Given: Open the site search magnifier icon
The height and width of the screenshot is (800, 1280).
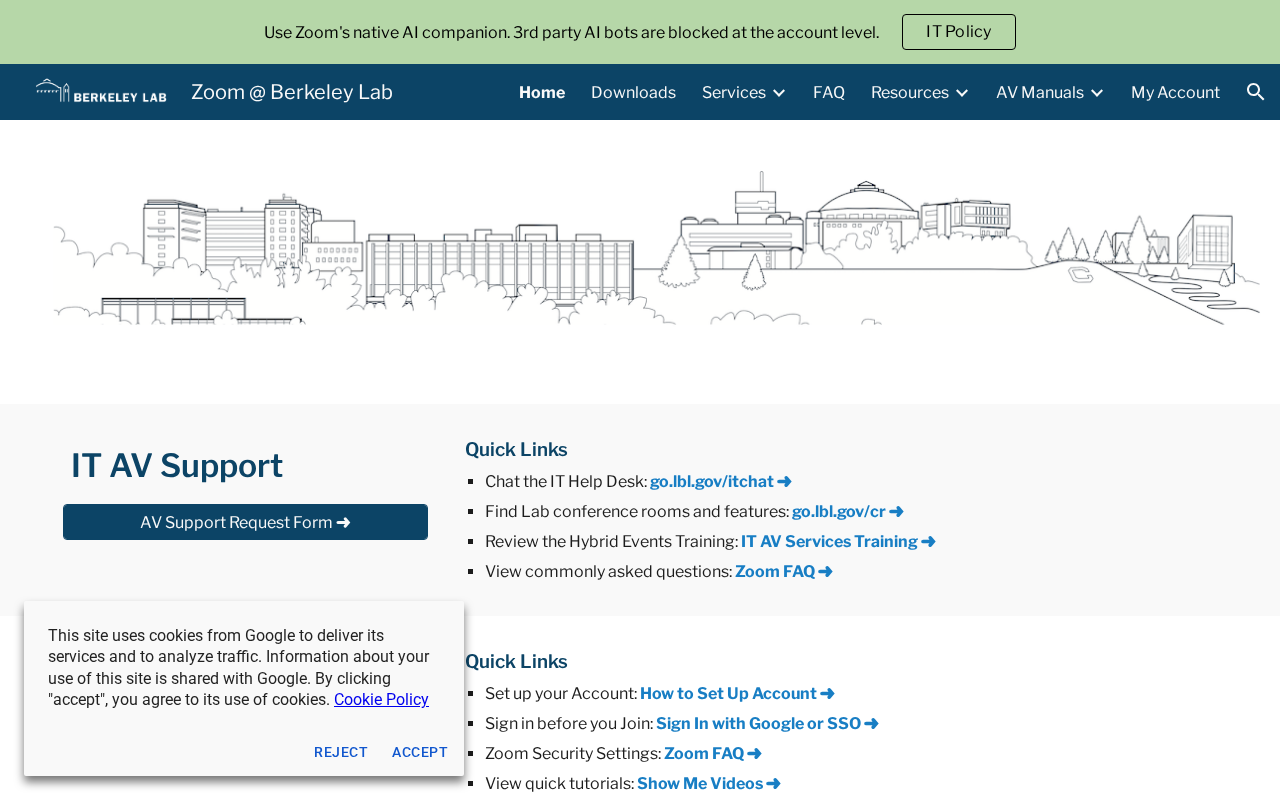Looking at the screenshot, I should 1256,92.
